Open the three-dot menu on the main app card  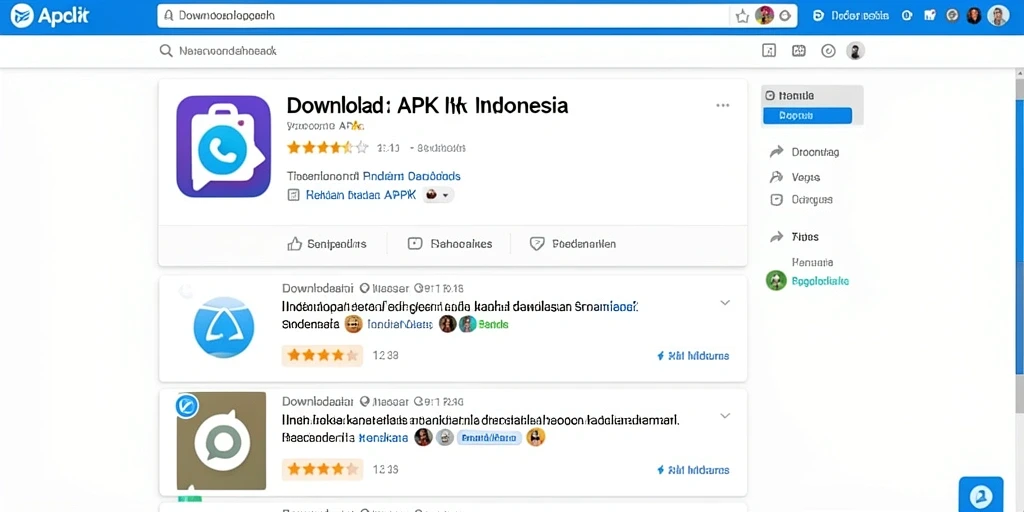[x=722, y=105]
